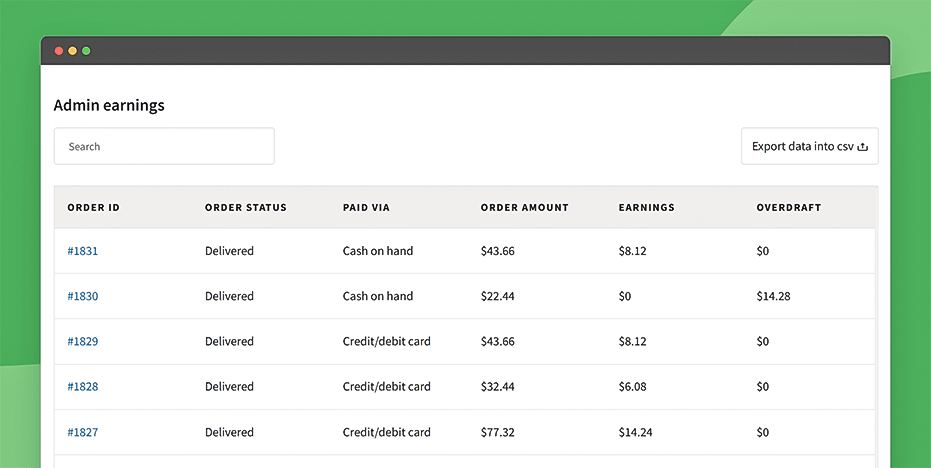The image size is (931, 468).
Task: Click overdraft value $14.28
Action: 773,296
